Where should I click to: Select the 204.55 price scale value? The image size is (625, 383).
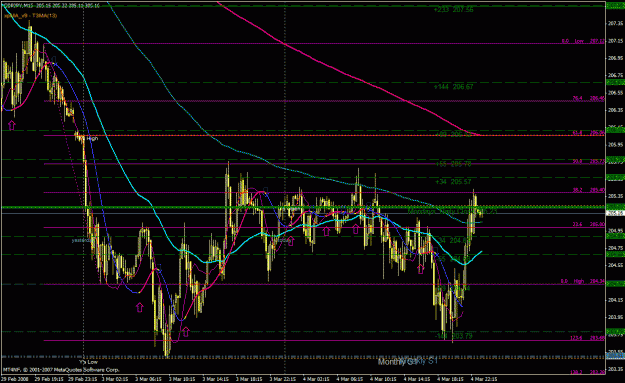click(616, 265)
